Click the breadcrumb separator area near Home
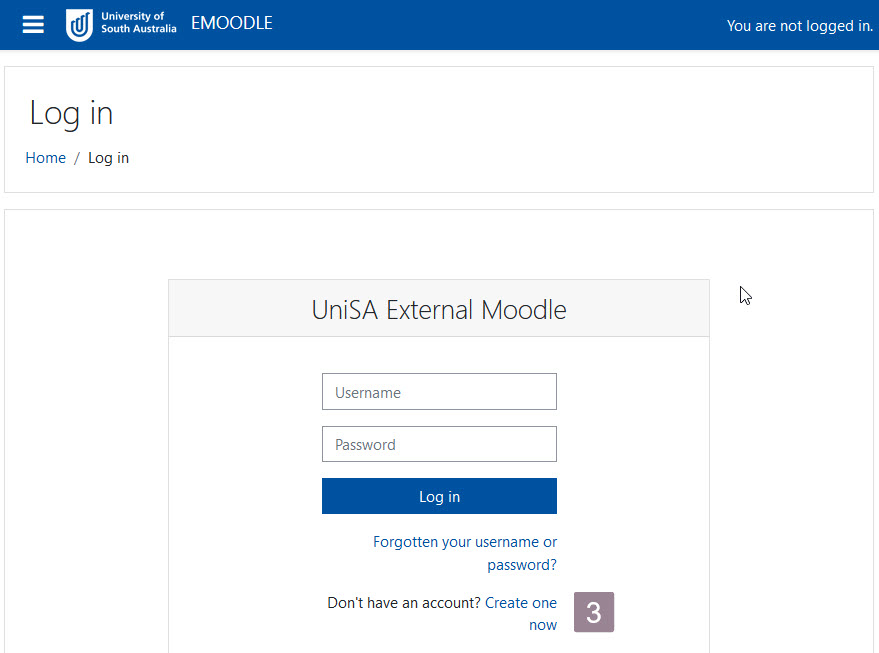The height and width of the screenshot is (653, 879). 76,157
